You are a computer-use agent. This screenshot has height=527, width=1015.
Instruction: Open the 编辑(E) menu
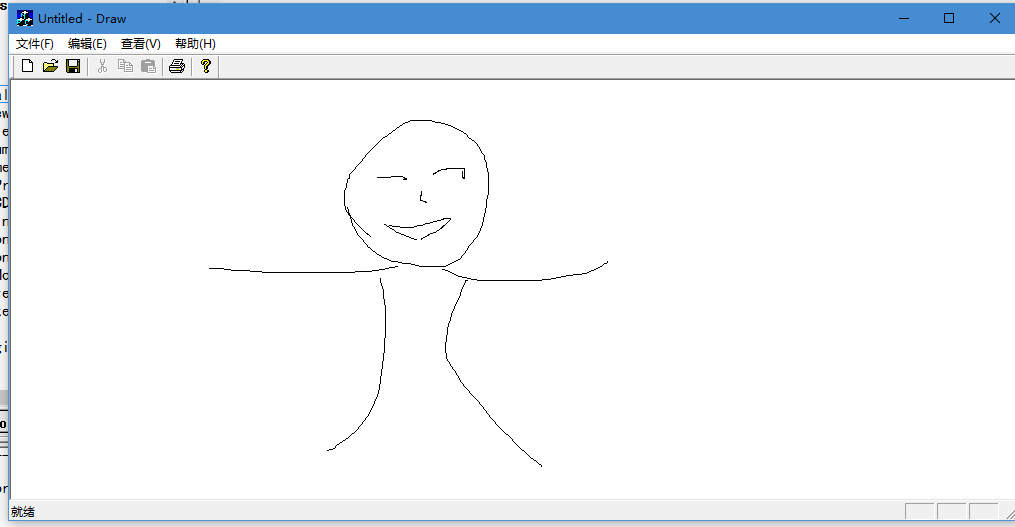(x=87, y=44)
